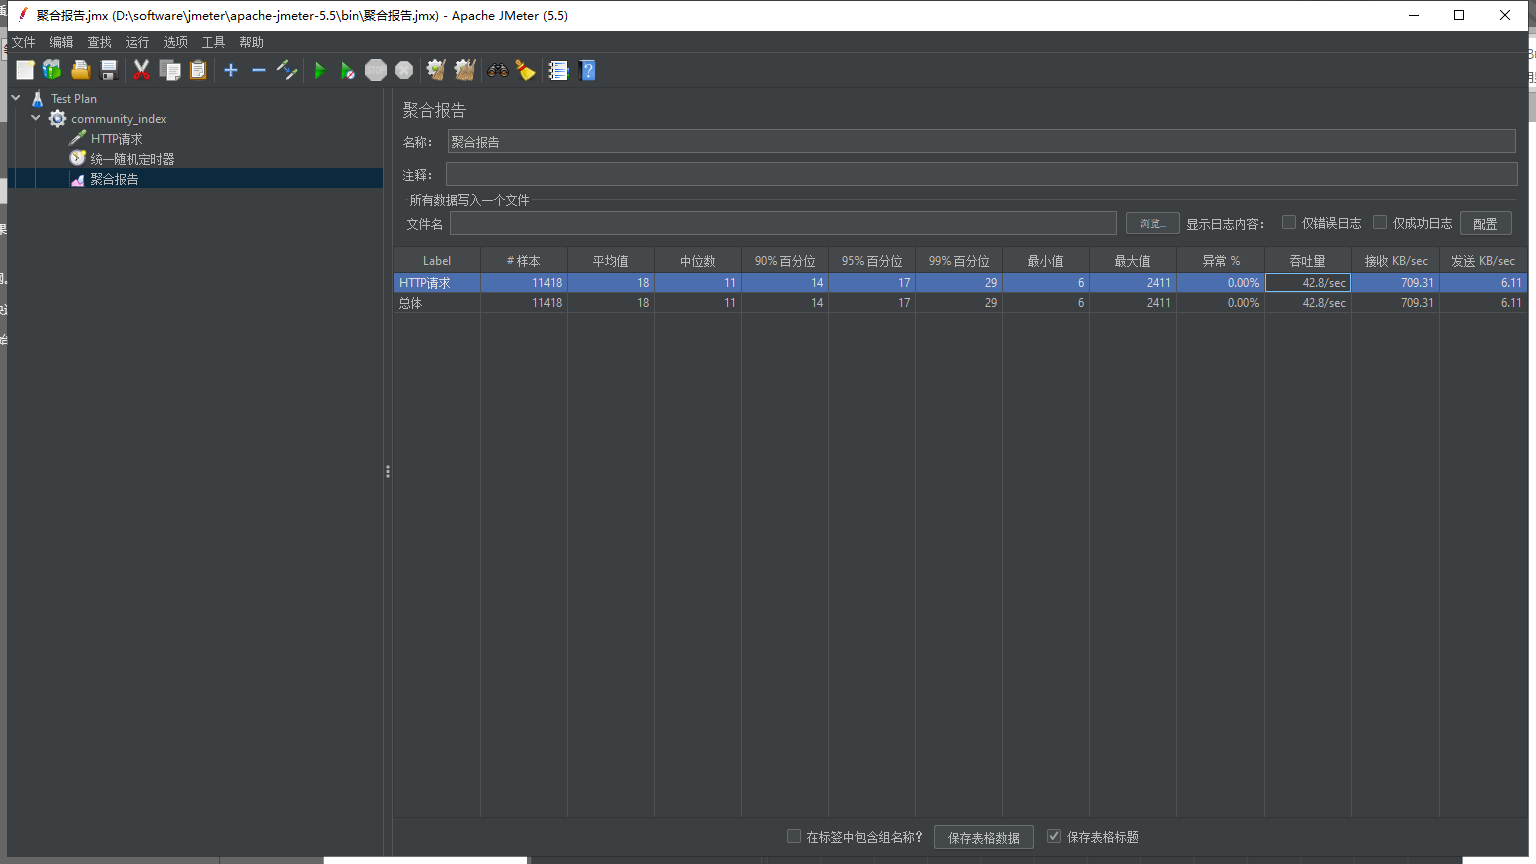Start the test with the green arrow
Image resolution: width=1536 pixels, height=864 pixels.
[320, 70]
